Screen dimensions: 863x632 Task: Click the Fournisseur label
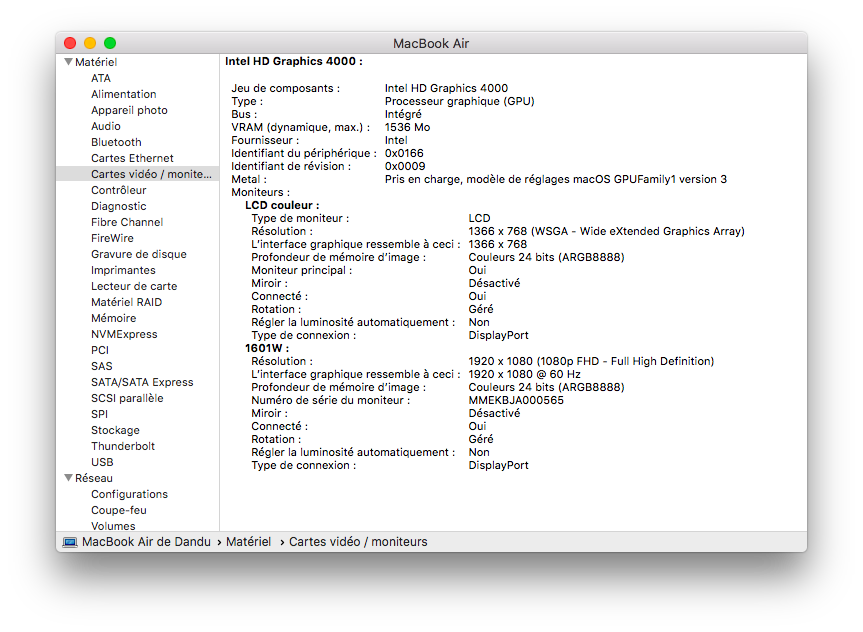[x=265, y=140]
